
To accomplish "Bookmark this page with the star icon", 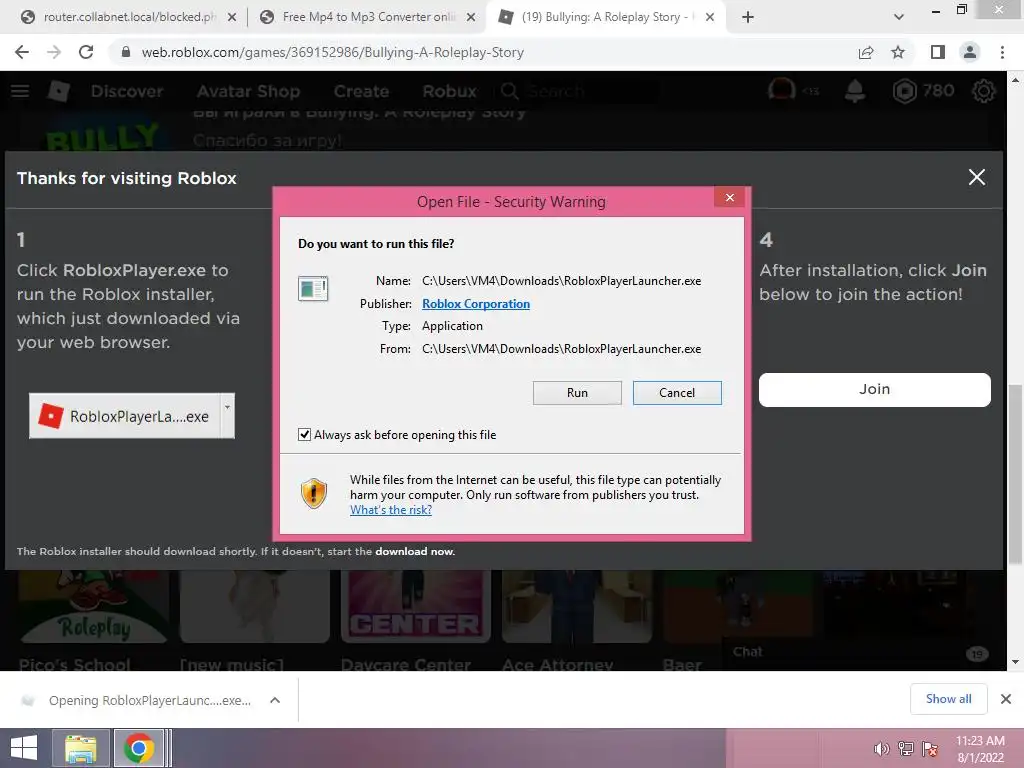I will [x=898, y=52].
